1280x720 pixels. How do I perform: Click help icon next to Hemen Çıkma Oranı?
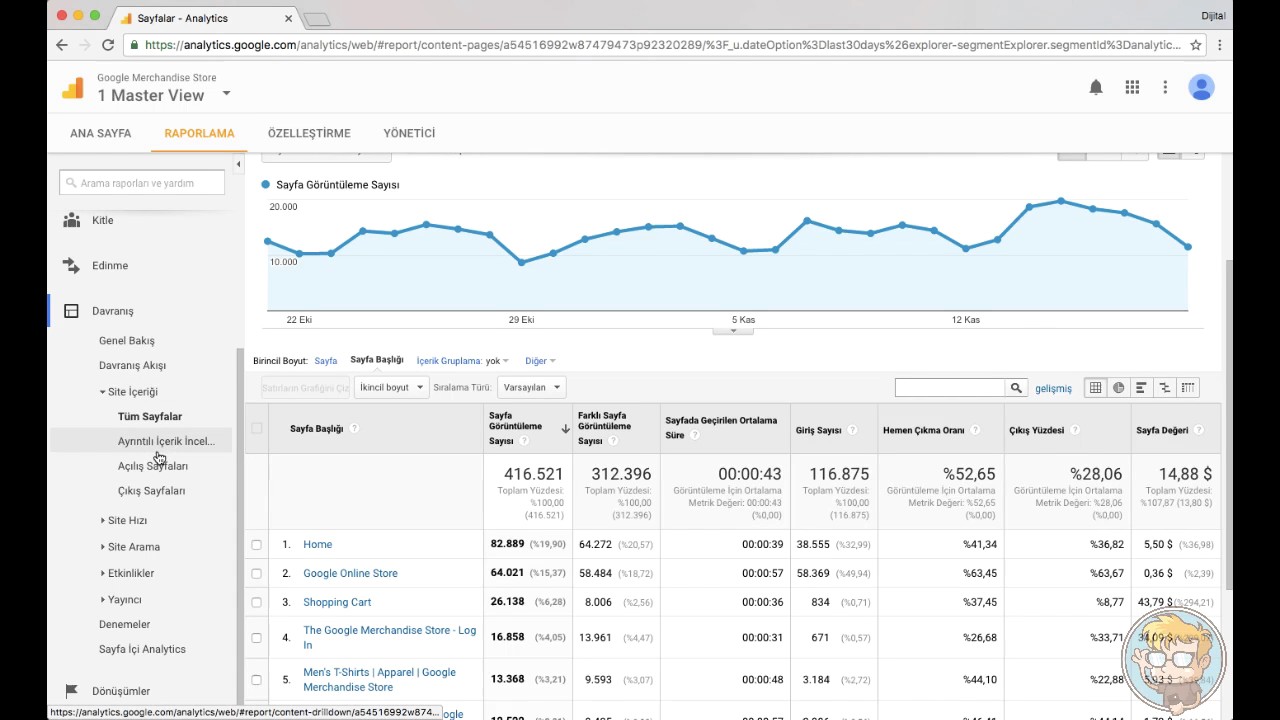975,430
